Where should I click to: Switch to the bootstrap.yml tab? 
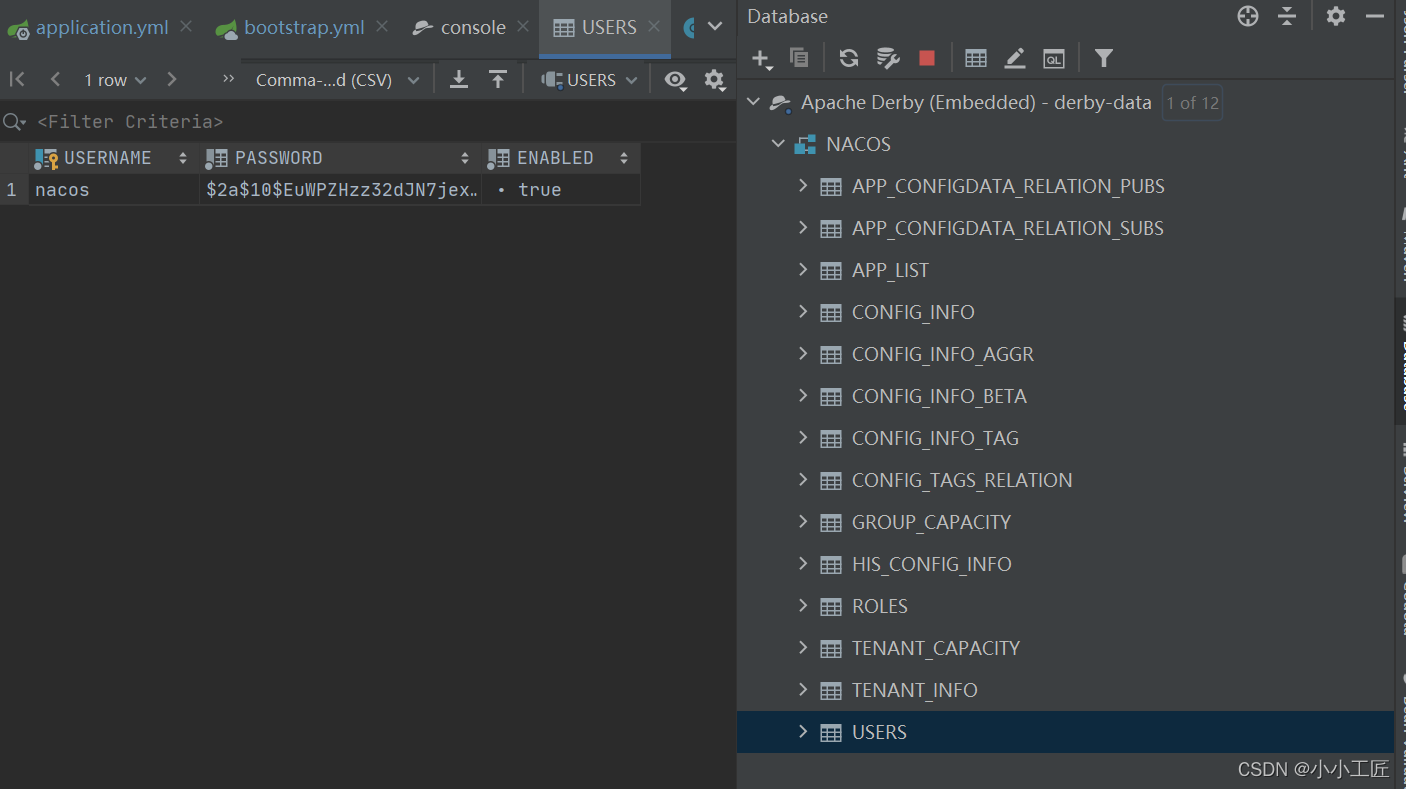click(303, 28)
